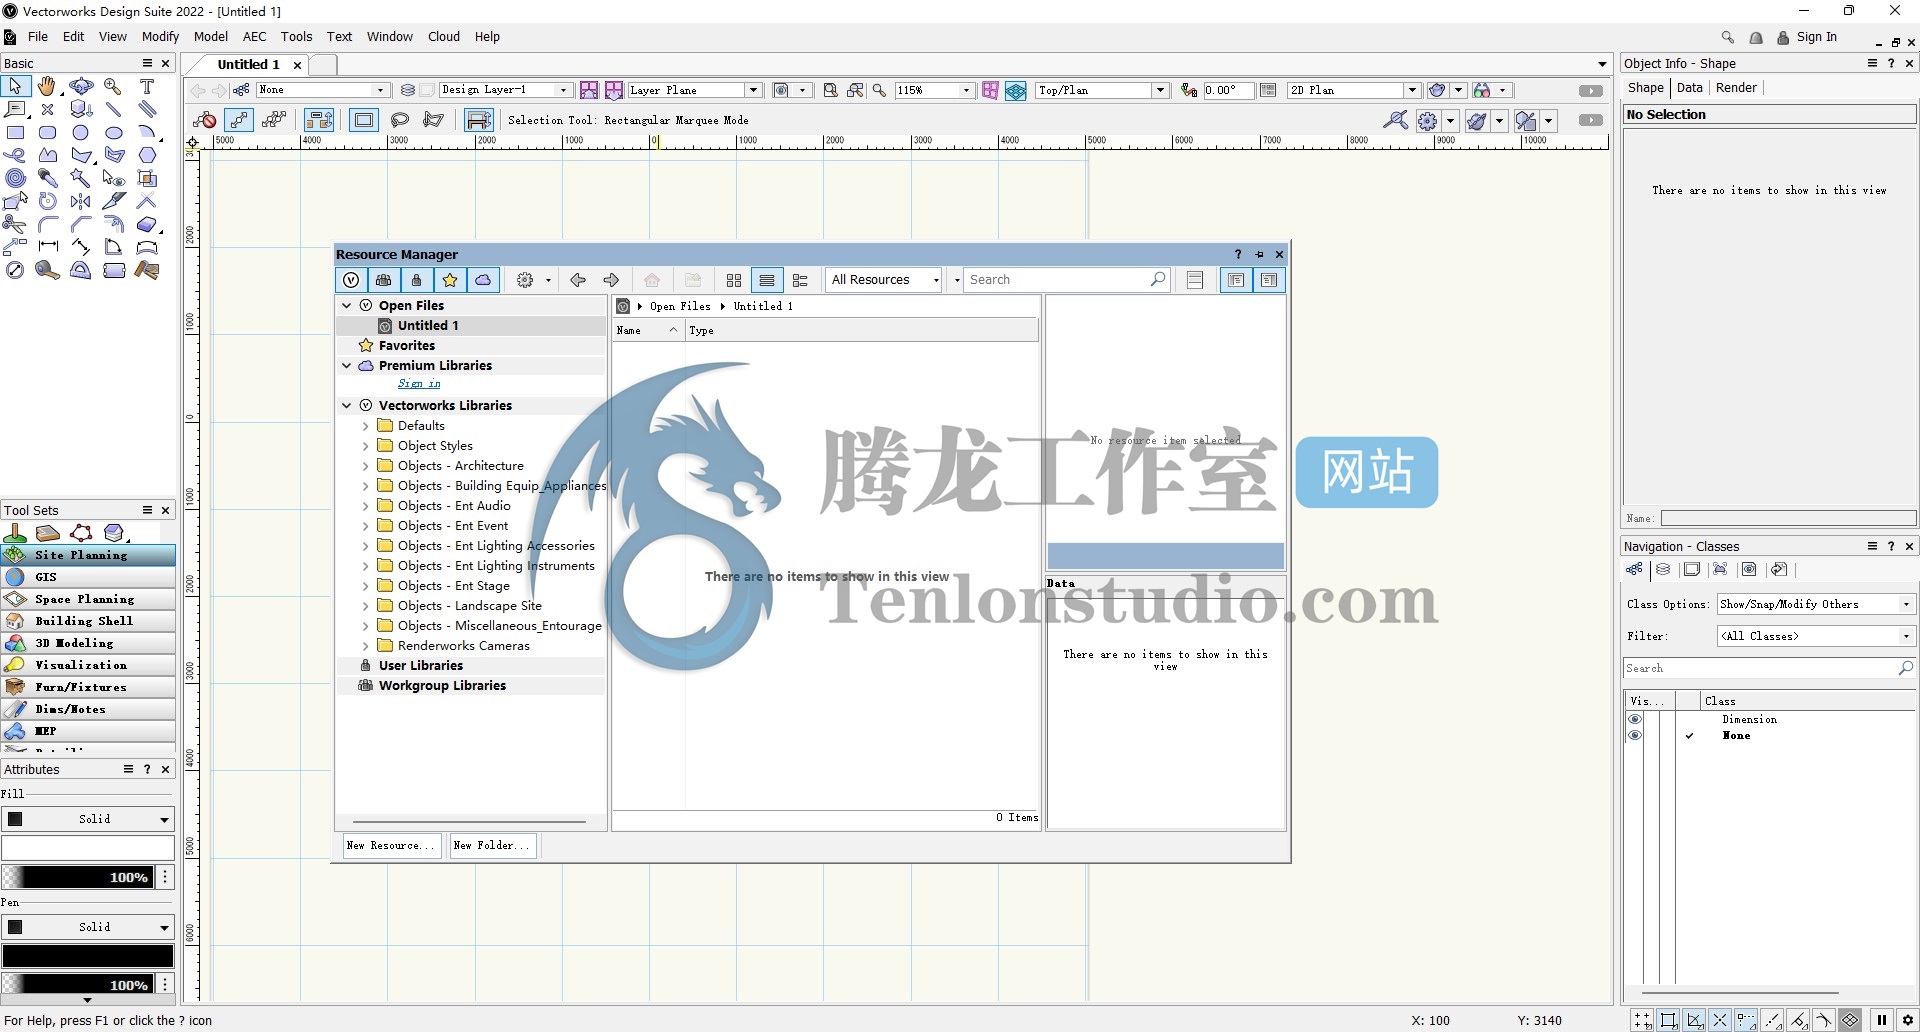Go back in Resource Manager navigation

(578, 280)
